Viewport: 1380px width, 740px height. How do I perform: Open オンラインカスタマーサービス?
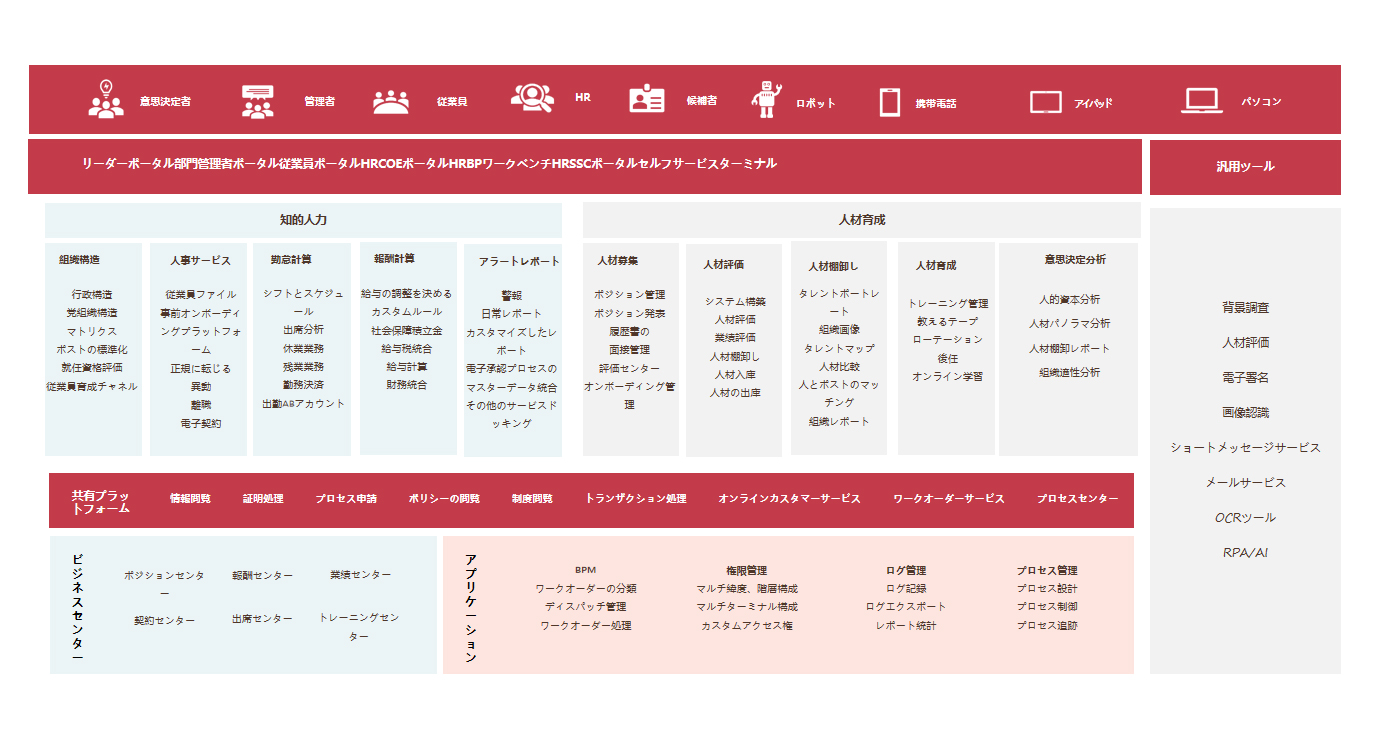pyautogui.click(x=789, y=499)
